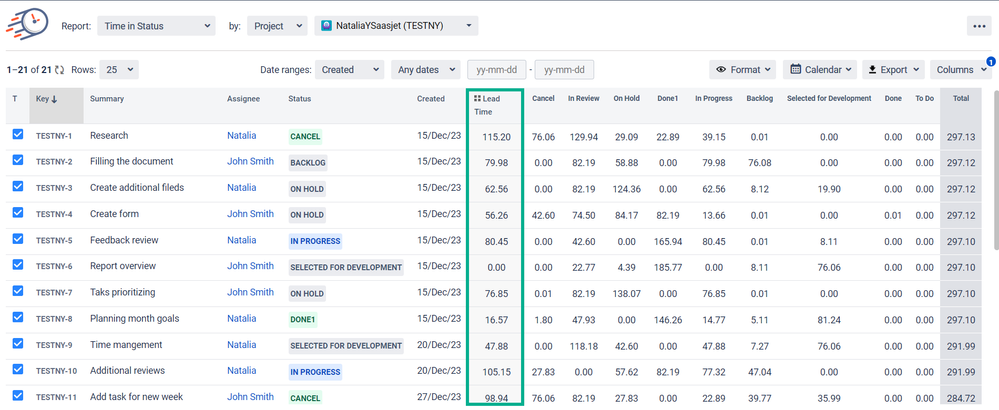Click the eye icon on Format button

(x=721, y=70)
